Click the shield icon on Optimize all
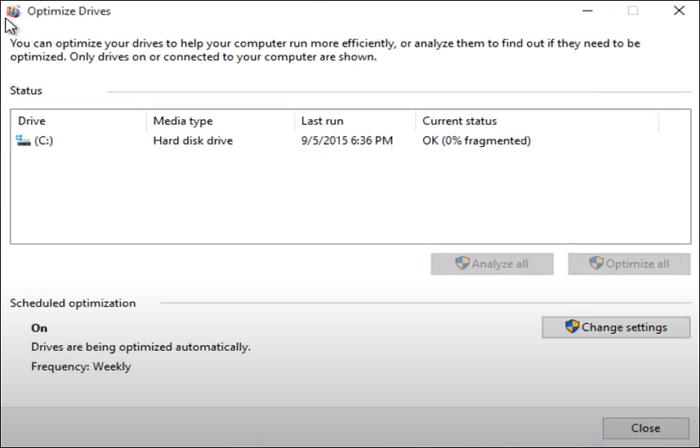The image size is (700, 448). pyautogui.click(x=596, y=264)
